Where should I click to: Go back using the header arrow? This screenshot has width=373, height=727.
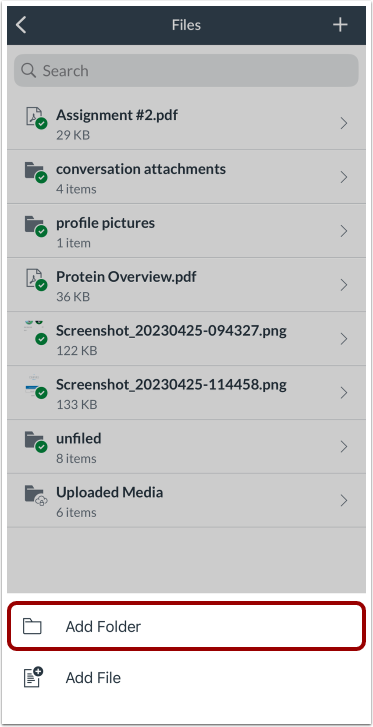21,25
